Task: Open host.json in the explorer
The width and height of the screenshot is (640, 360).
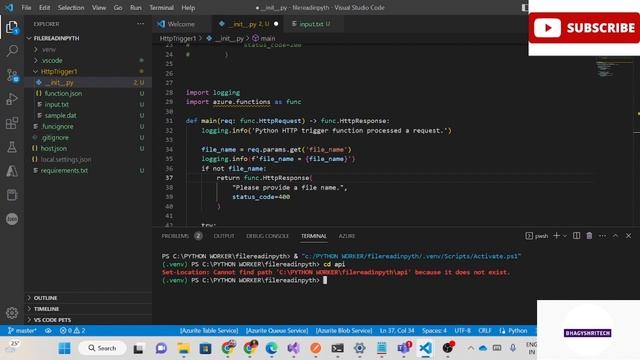Action: [x=54, y=149]
